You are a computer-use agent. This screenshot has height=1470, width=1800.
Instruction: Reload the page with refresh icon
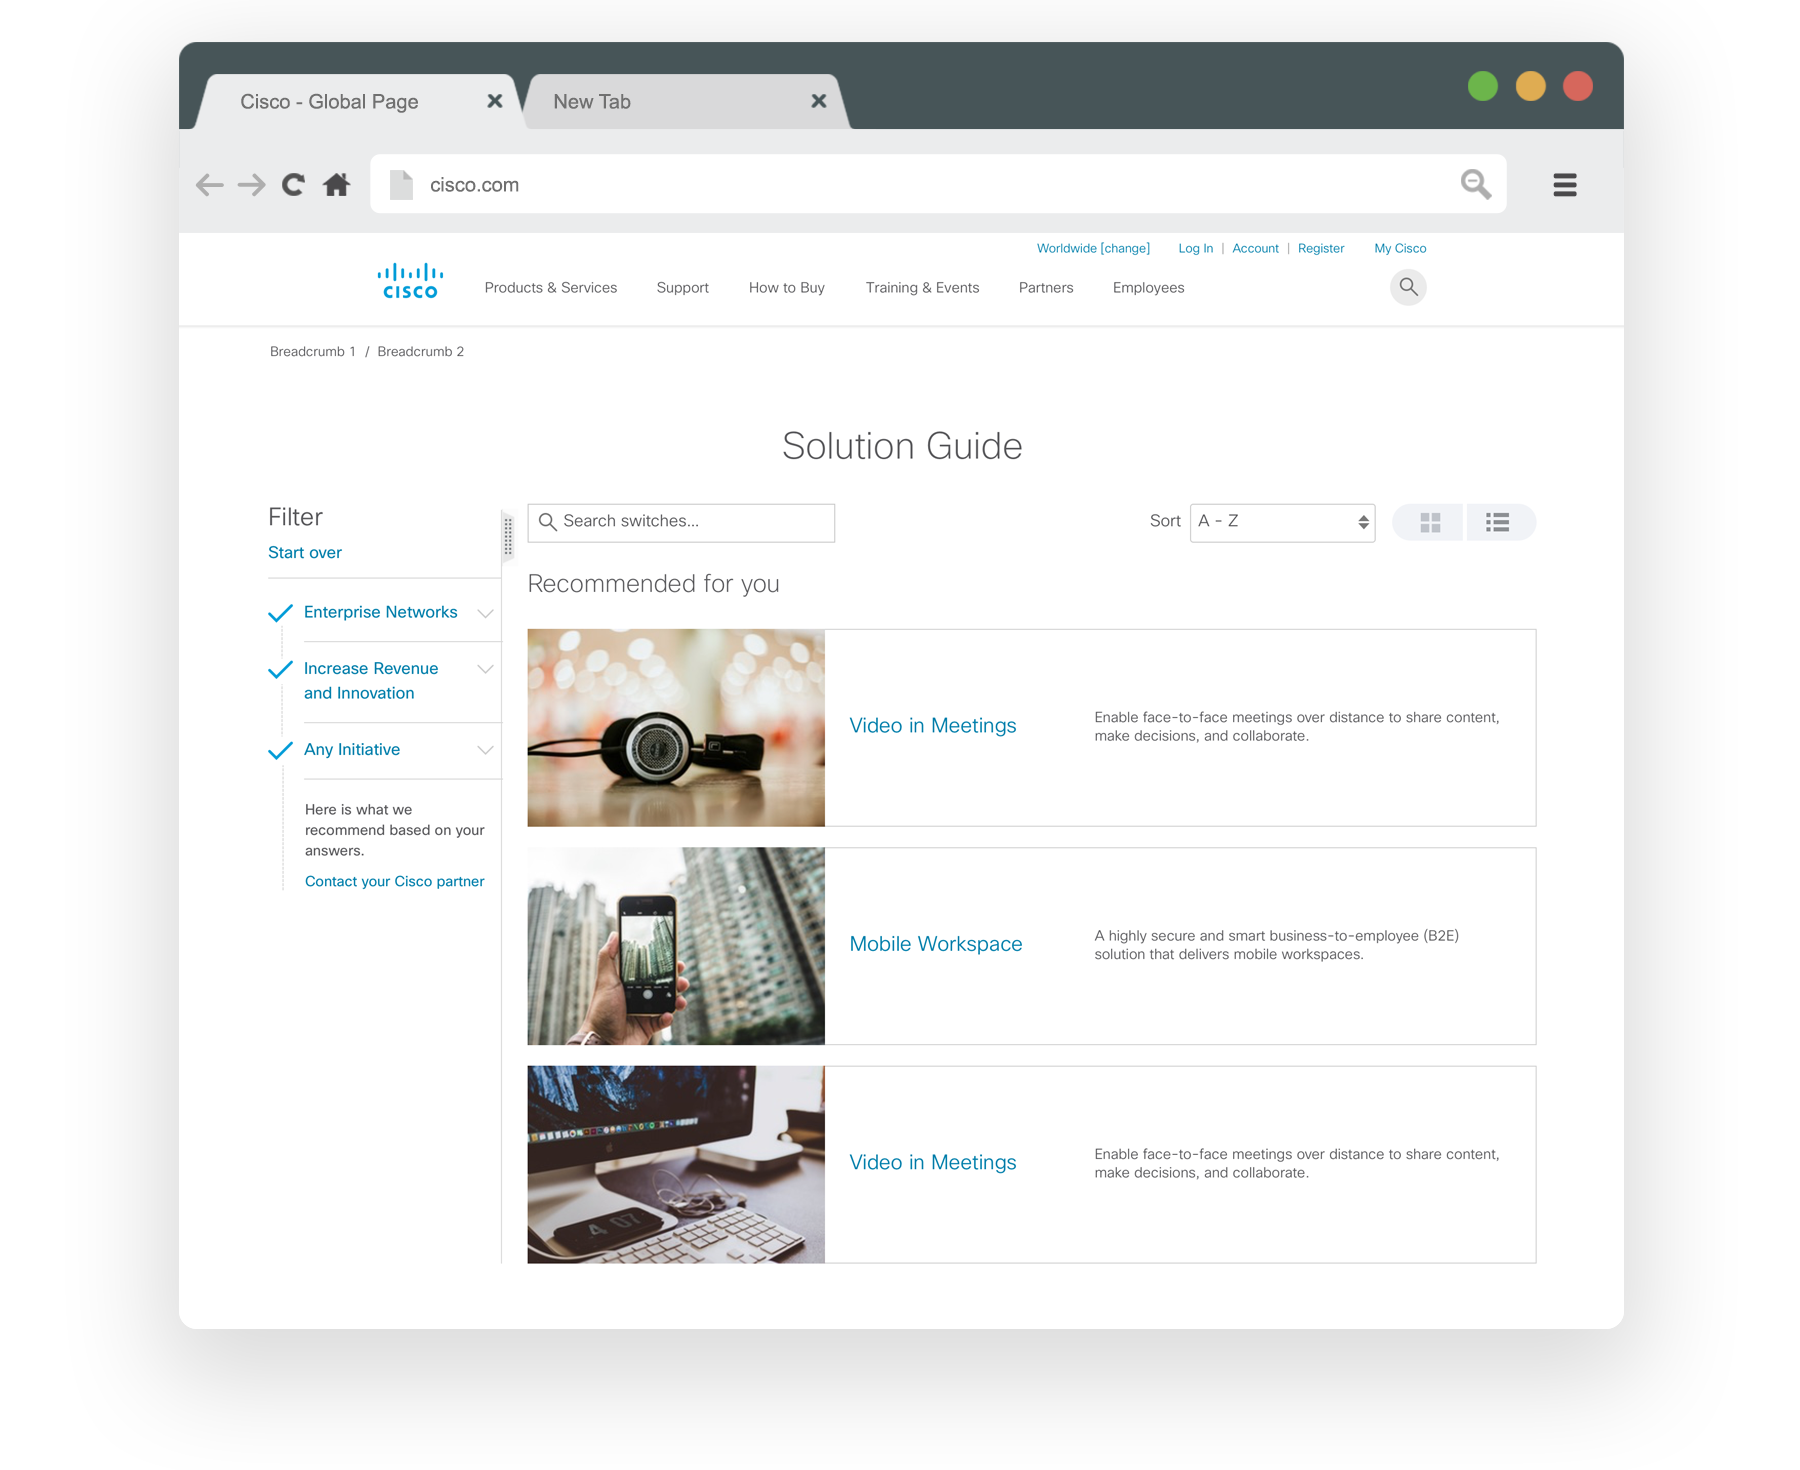pyautogui.click(x=293, y=185)
